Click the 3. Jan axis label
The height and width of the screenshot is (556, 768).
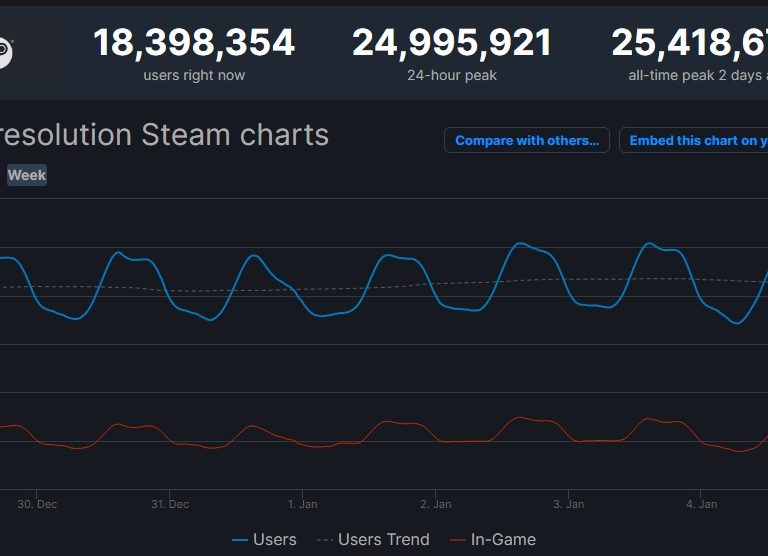[x=568, y=504]
